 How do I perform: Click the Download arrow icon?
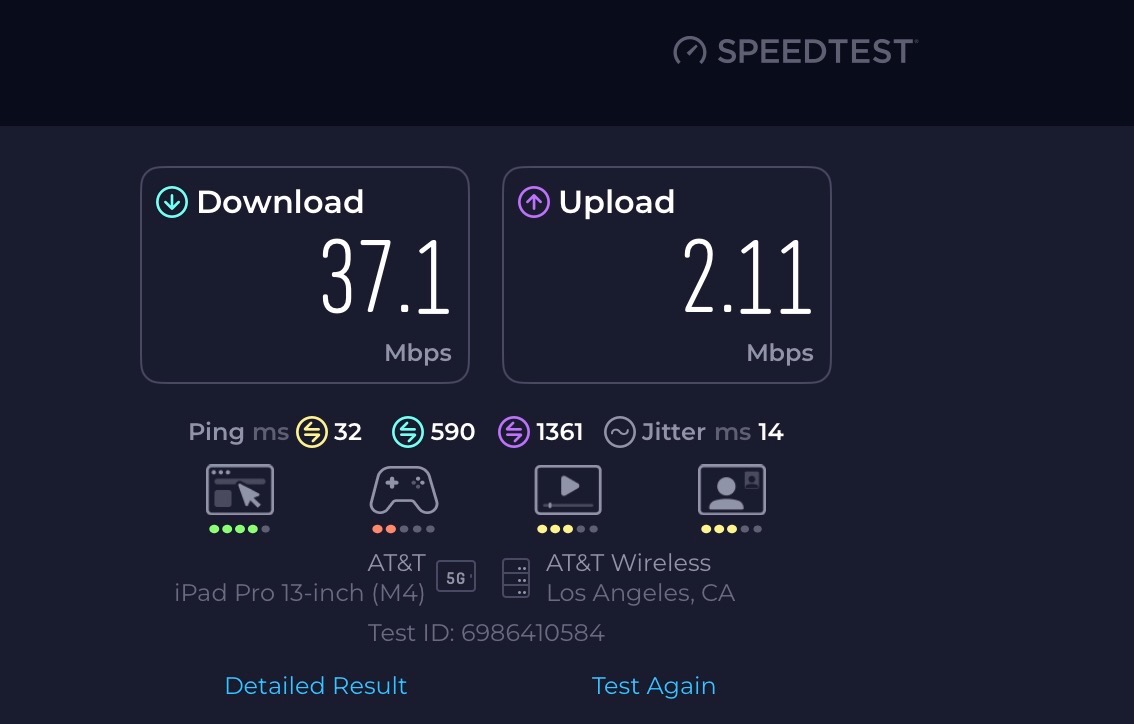tap(172, 201)
